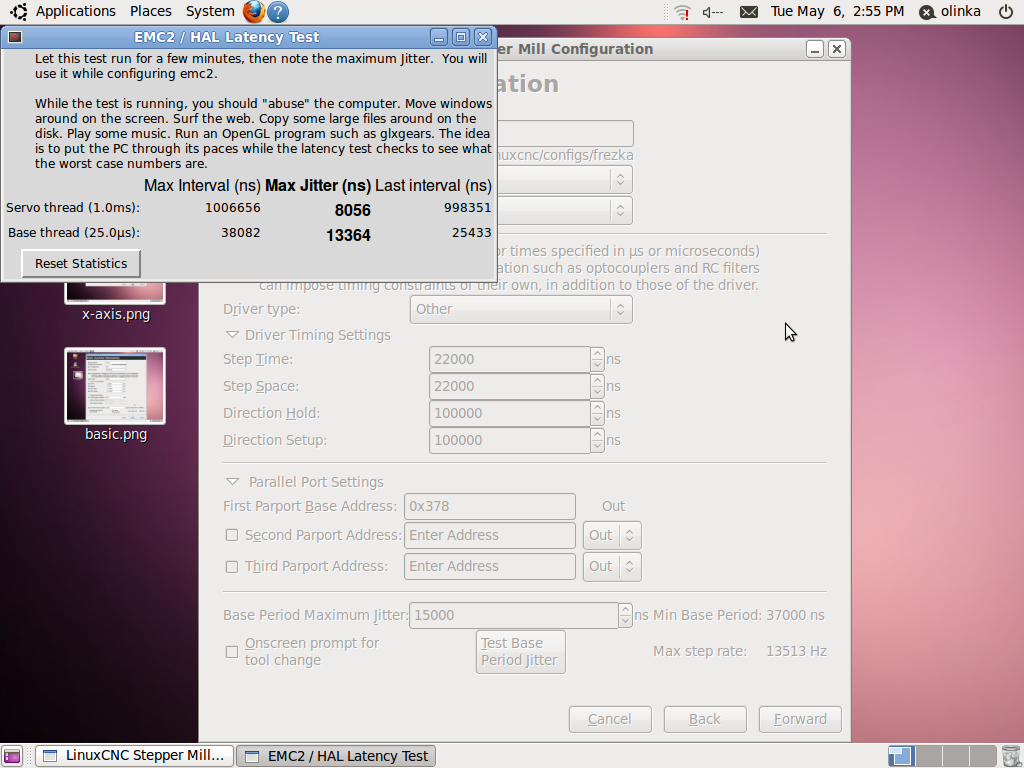Click the volume speaker icon
The width and height of the screenshot is (1024, 768).
coord(712,12)
